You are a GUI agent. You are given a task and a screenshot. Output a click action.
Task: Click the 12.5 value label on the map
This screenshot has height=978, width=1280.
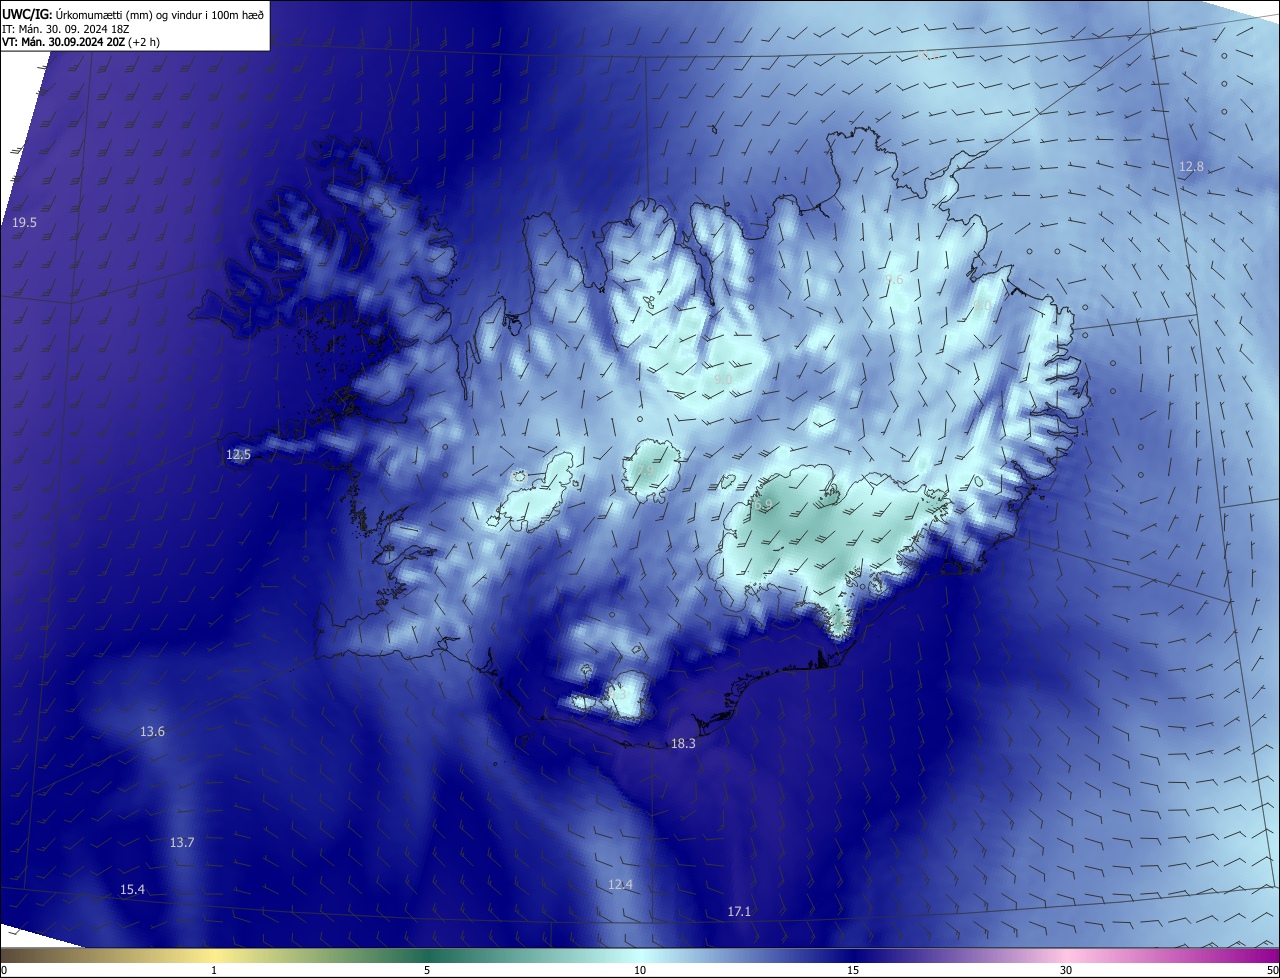[x=238, y=455]
